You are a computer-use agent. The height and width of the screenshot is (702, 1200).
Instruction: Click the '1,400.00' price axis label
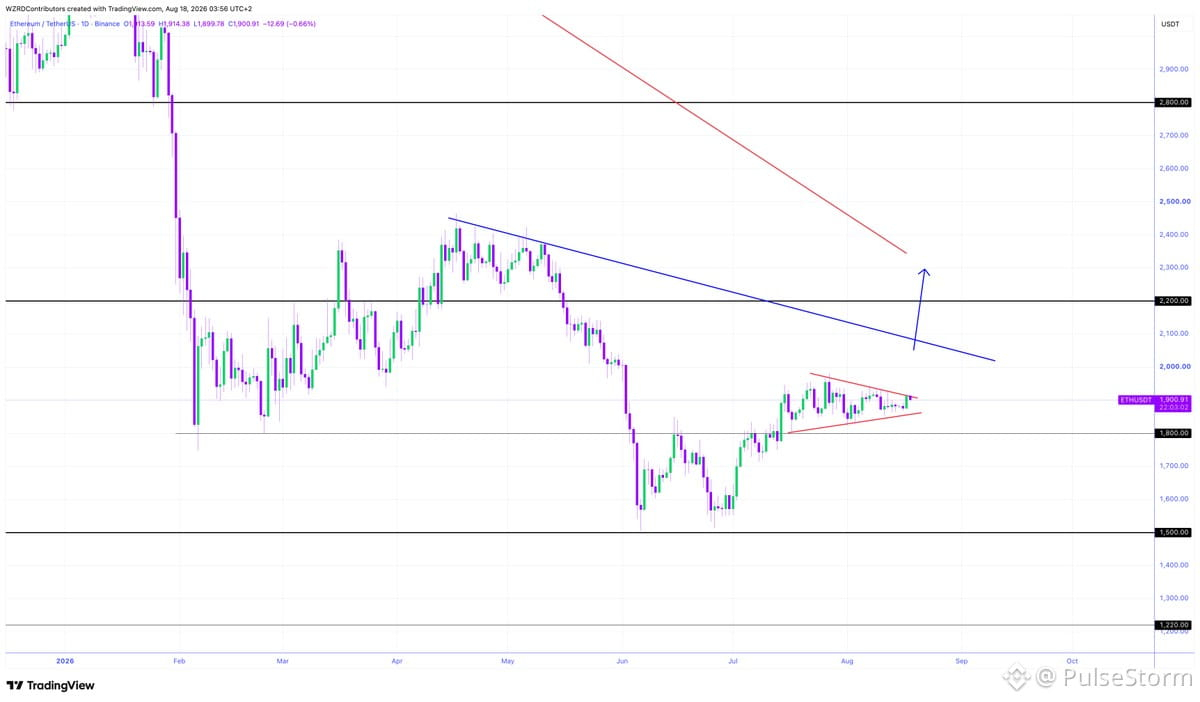[x=1173, y=565]
